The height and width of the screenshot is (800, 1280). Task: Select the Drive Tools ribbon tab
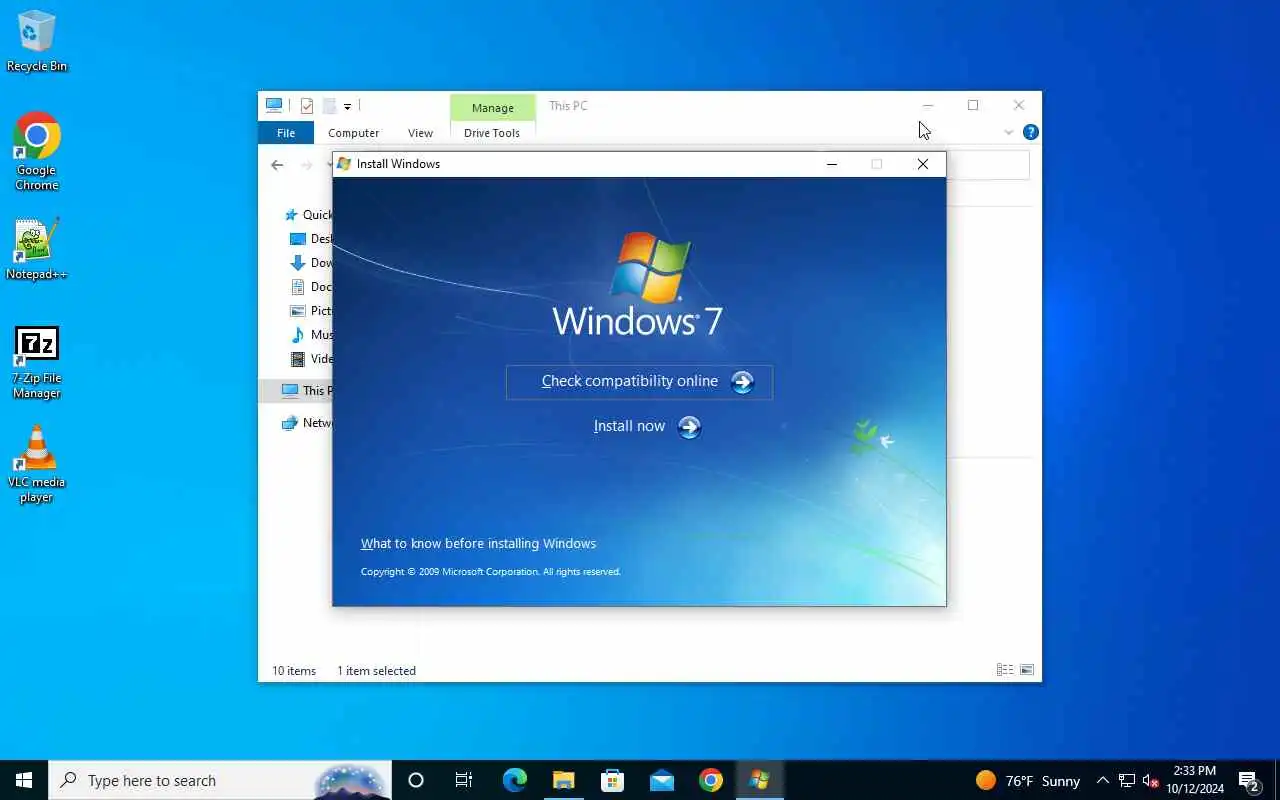pos(492,133)
